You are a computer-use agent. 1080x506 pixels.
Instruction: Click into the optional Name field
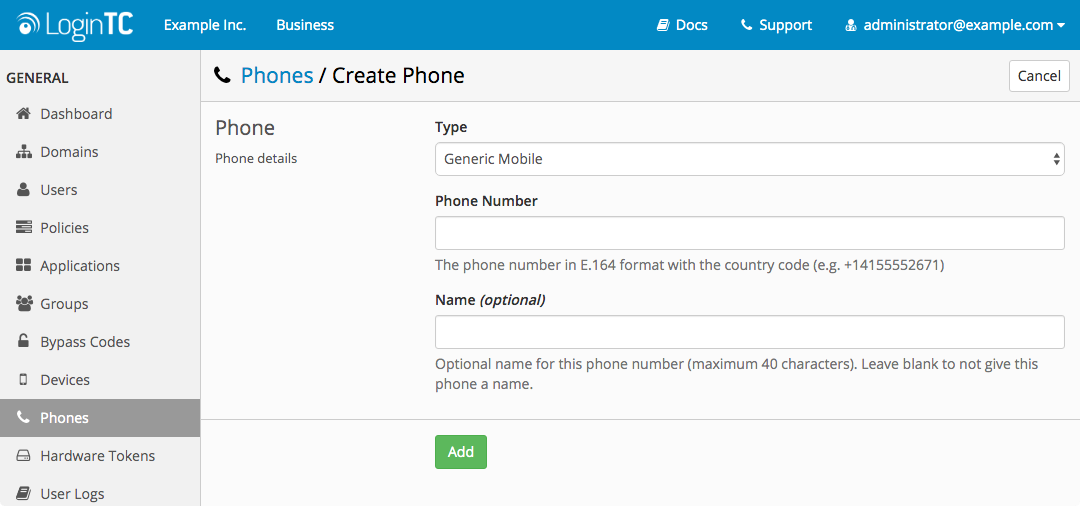[x=749, y=332]
